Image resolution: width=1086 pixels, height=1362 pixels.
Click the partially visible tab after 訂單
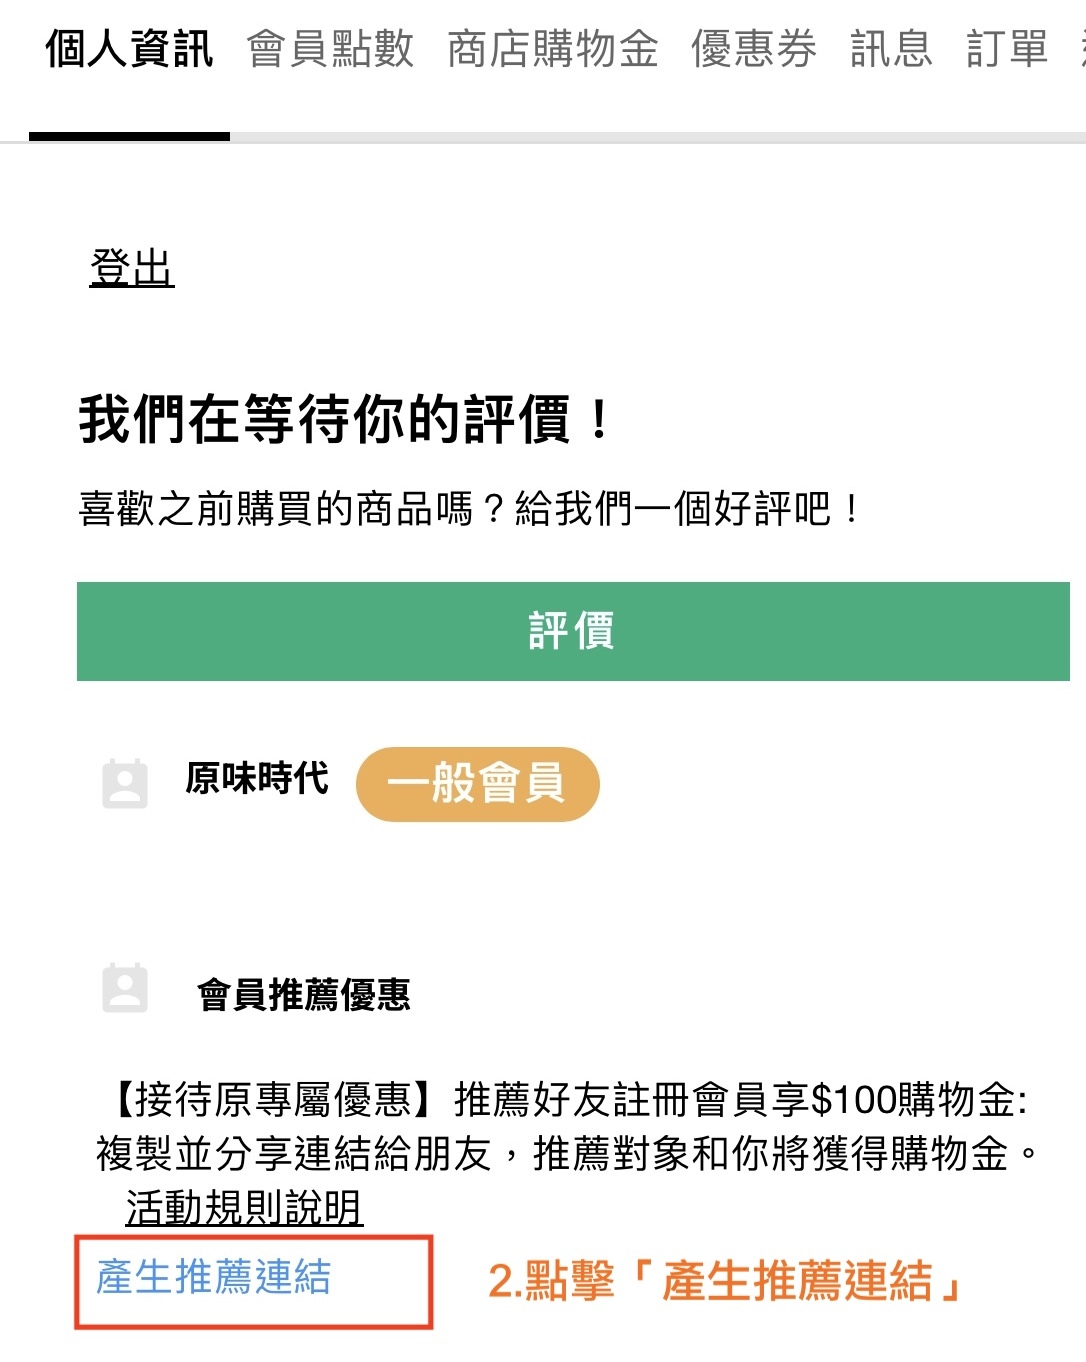coord(1080,49)
